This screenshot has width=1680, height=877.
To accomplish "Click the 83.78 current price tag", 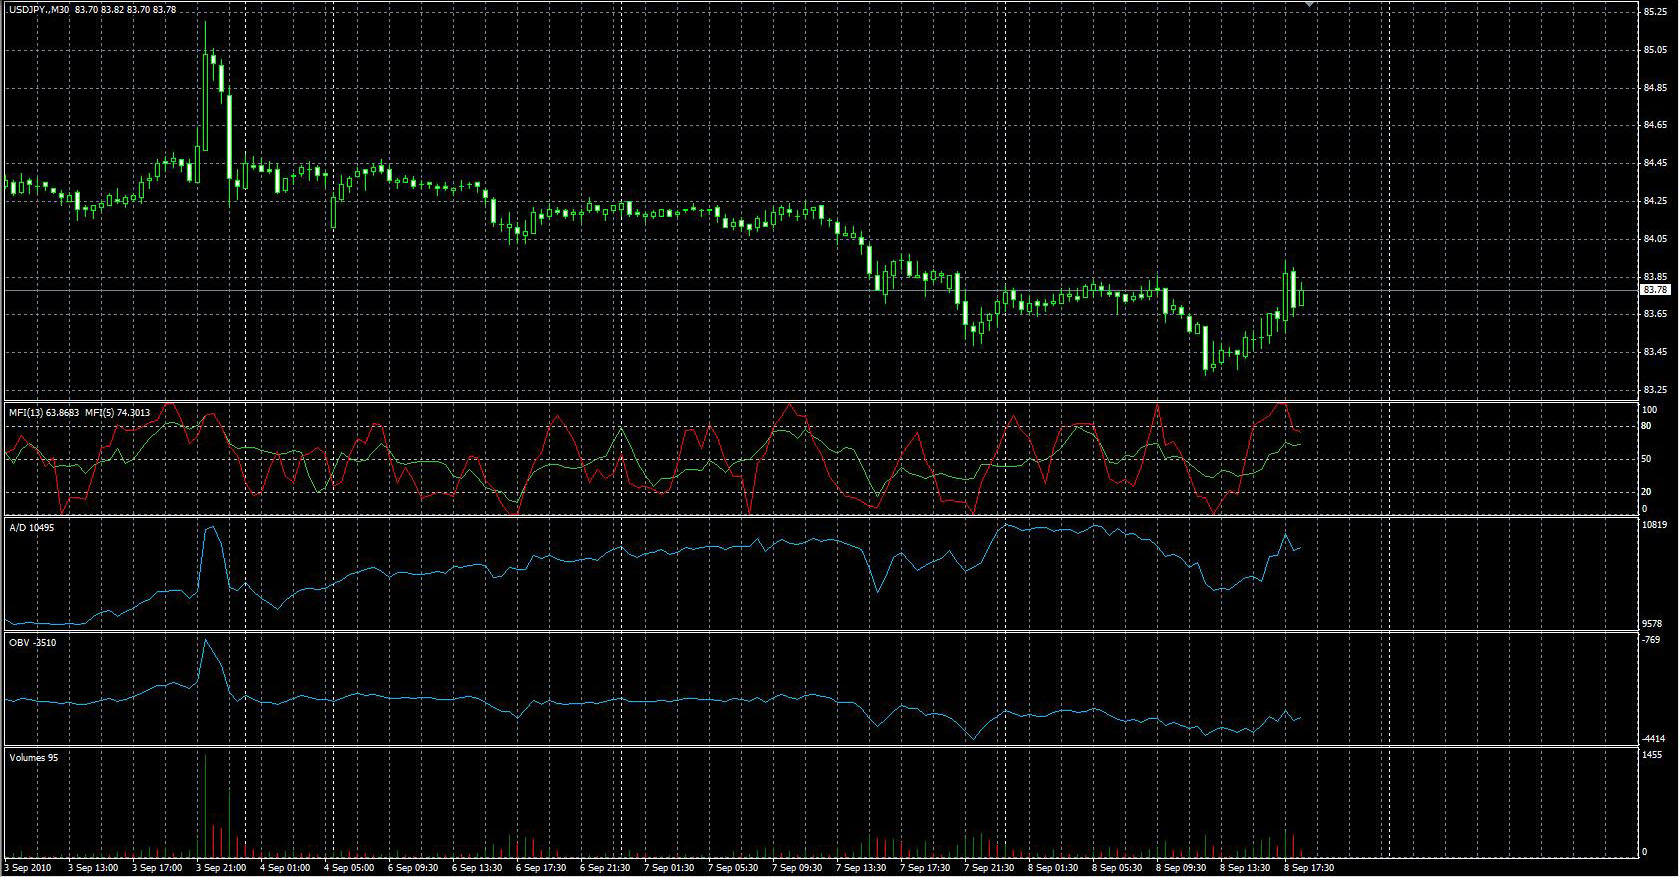I will tap(1655, 290).
